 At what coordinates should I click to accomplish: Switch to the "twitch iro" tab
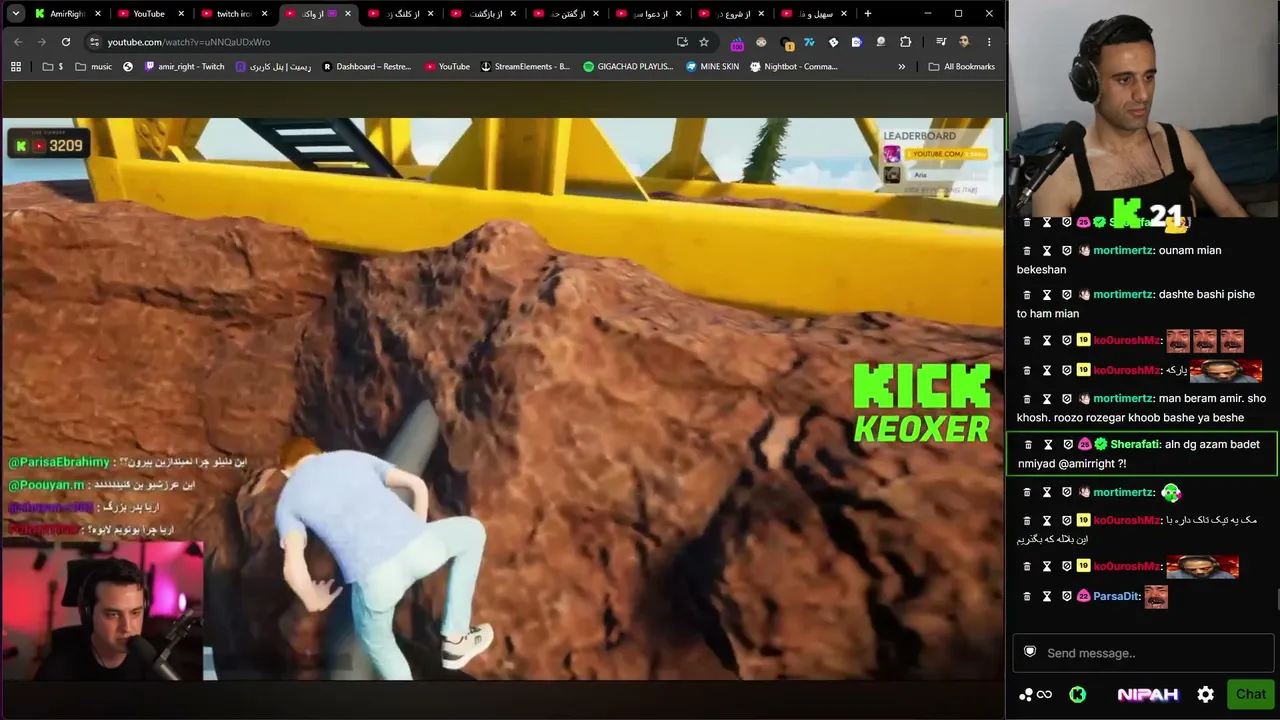pyautogui.click(x=233, y=14)
